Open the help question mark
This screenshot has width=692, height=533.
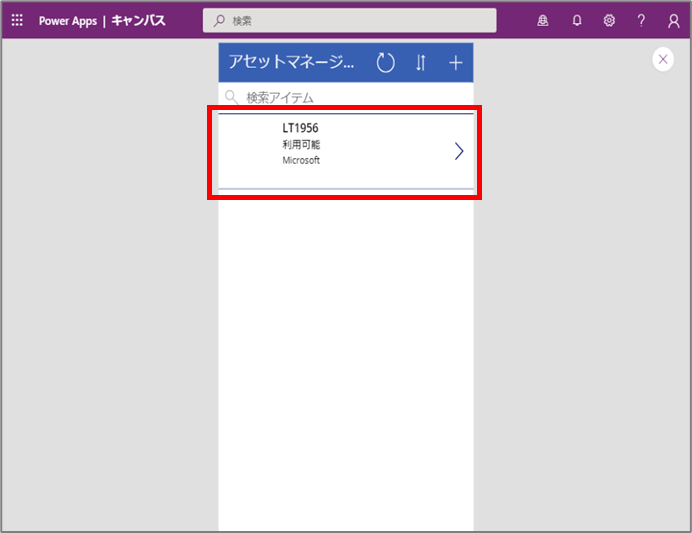point(641,20)
